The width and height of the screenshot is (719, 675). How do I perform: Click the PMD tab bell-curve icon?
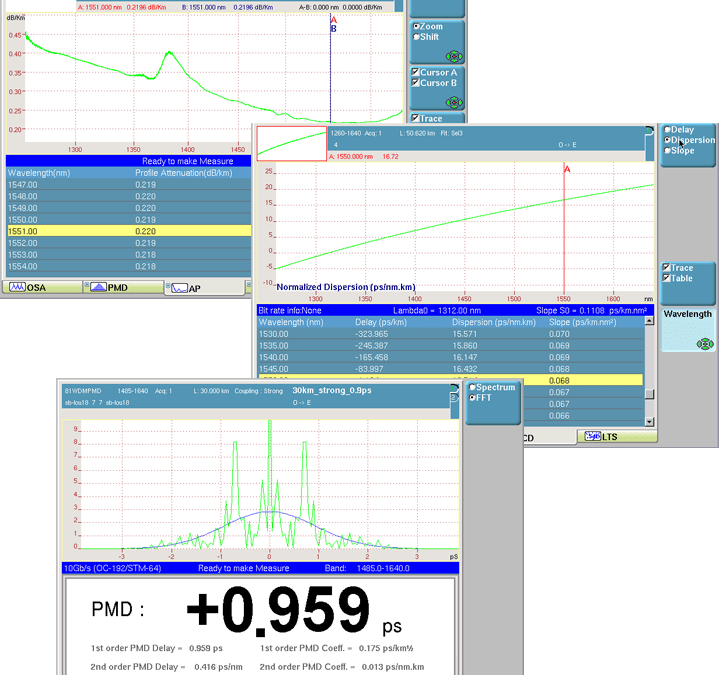click(x=99, y=288)
